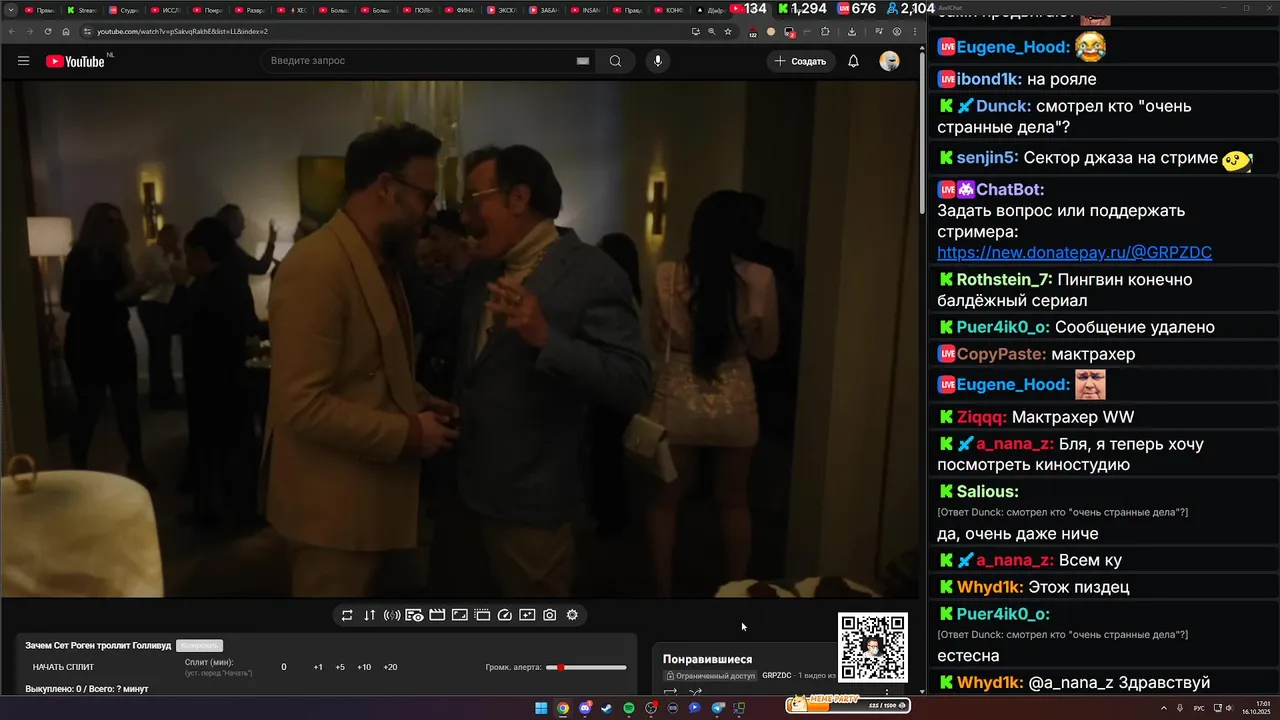Go back in browser history
Screen dimensions: 1280x720
tap(12, 31)
